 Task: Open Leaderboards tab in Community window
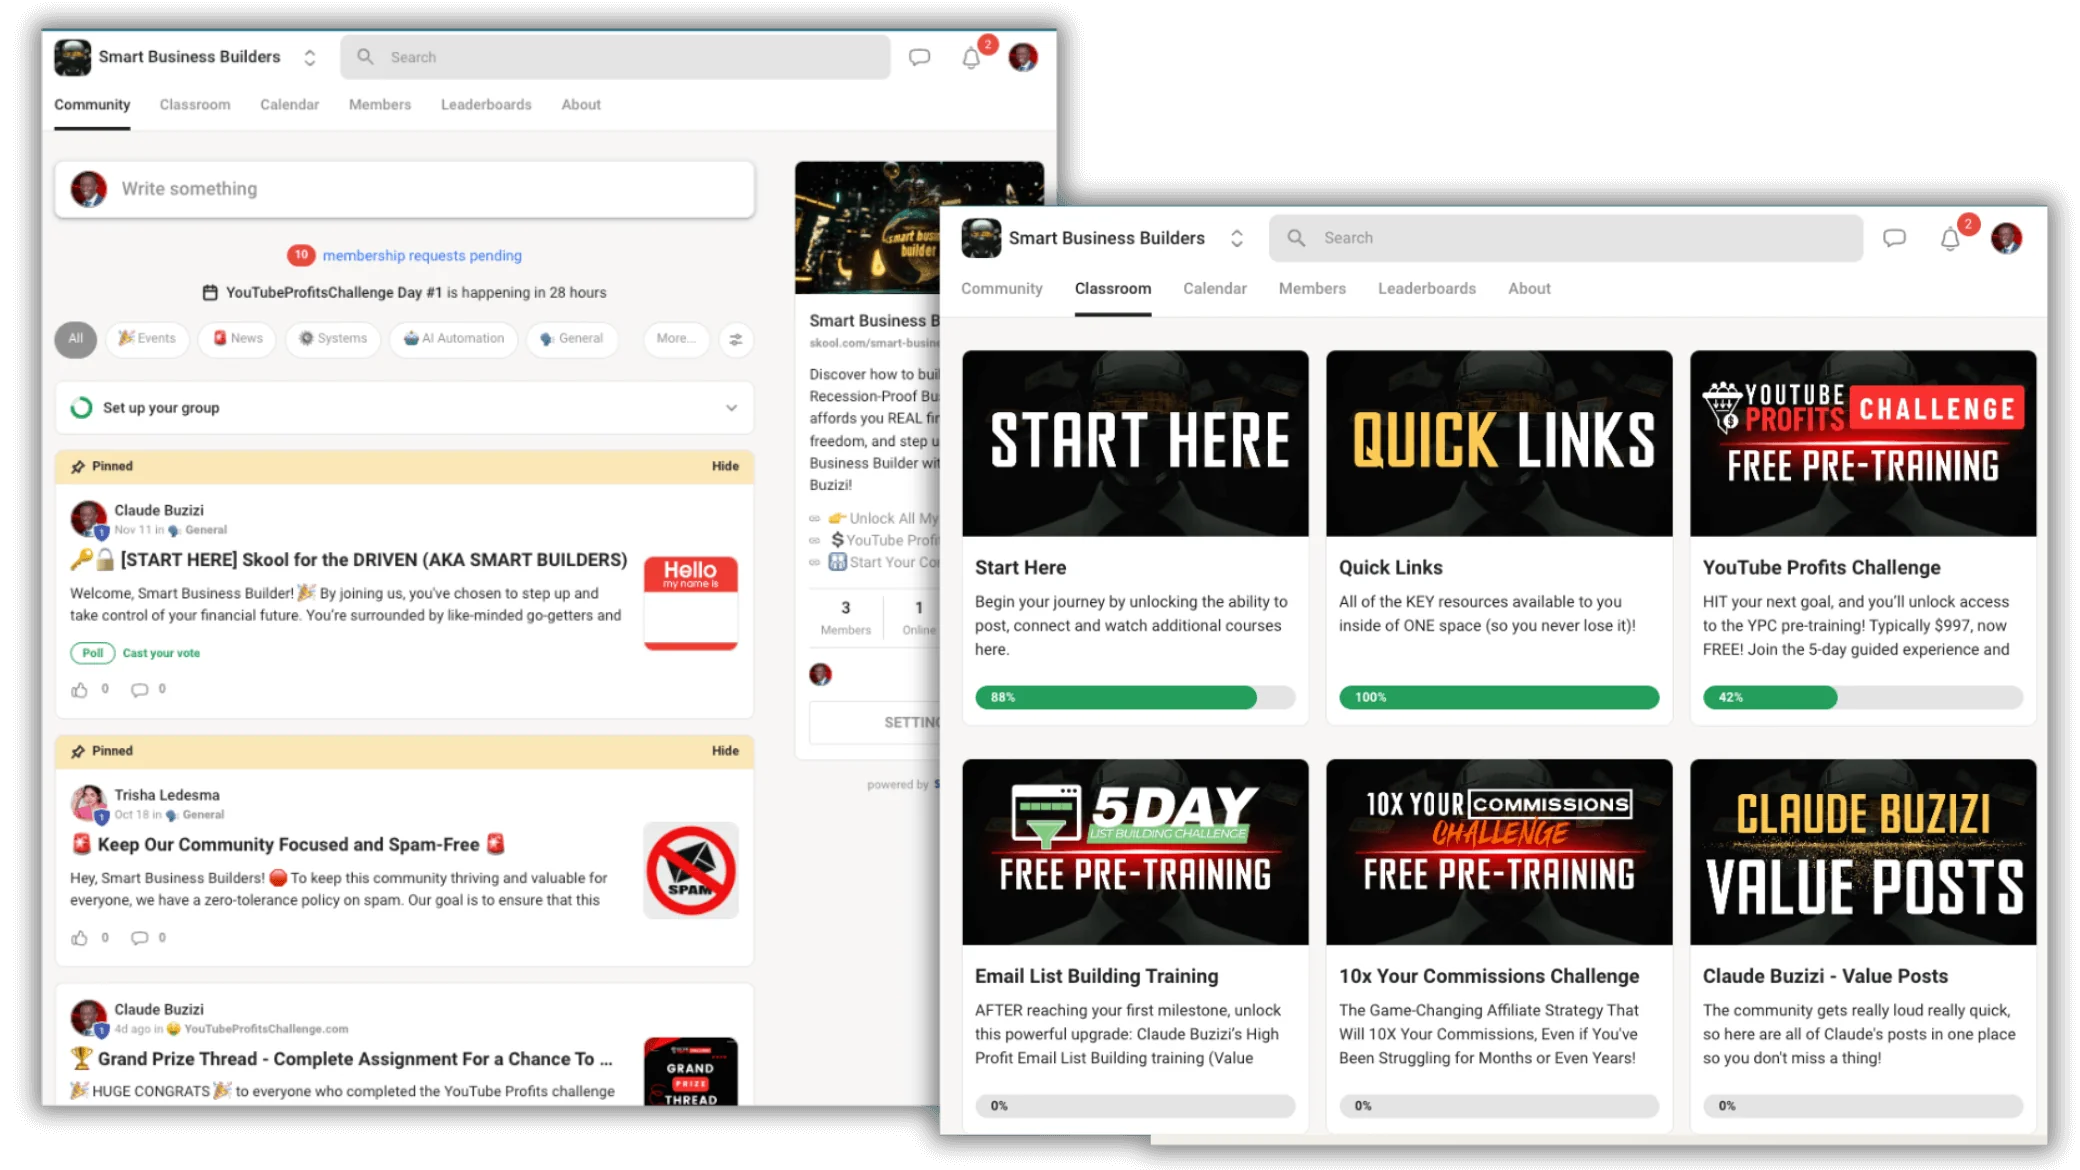click(486, 105)
